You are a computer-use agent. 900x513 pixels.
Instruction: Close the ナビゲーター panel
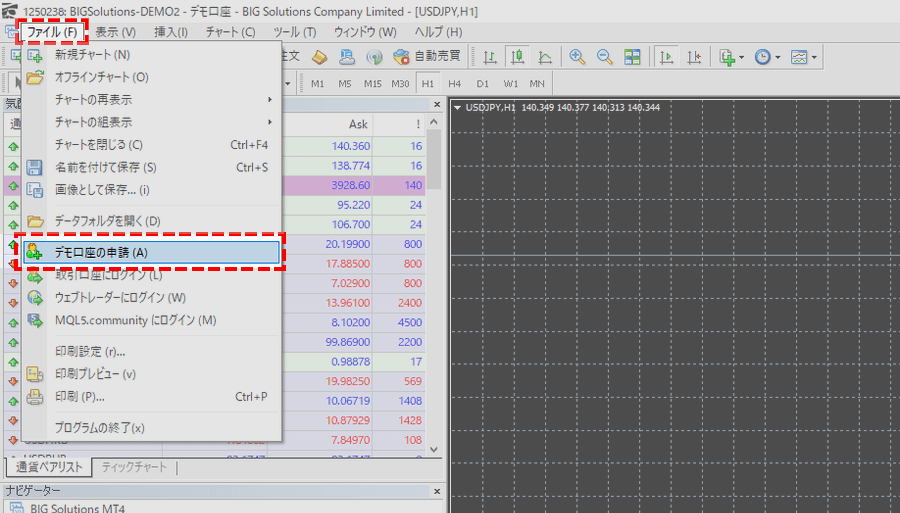[x=437, y=491]
